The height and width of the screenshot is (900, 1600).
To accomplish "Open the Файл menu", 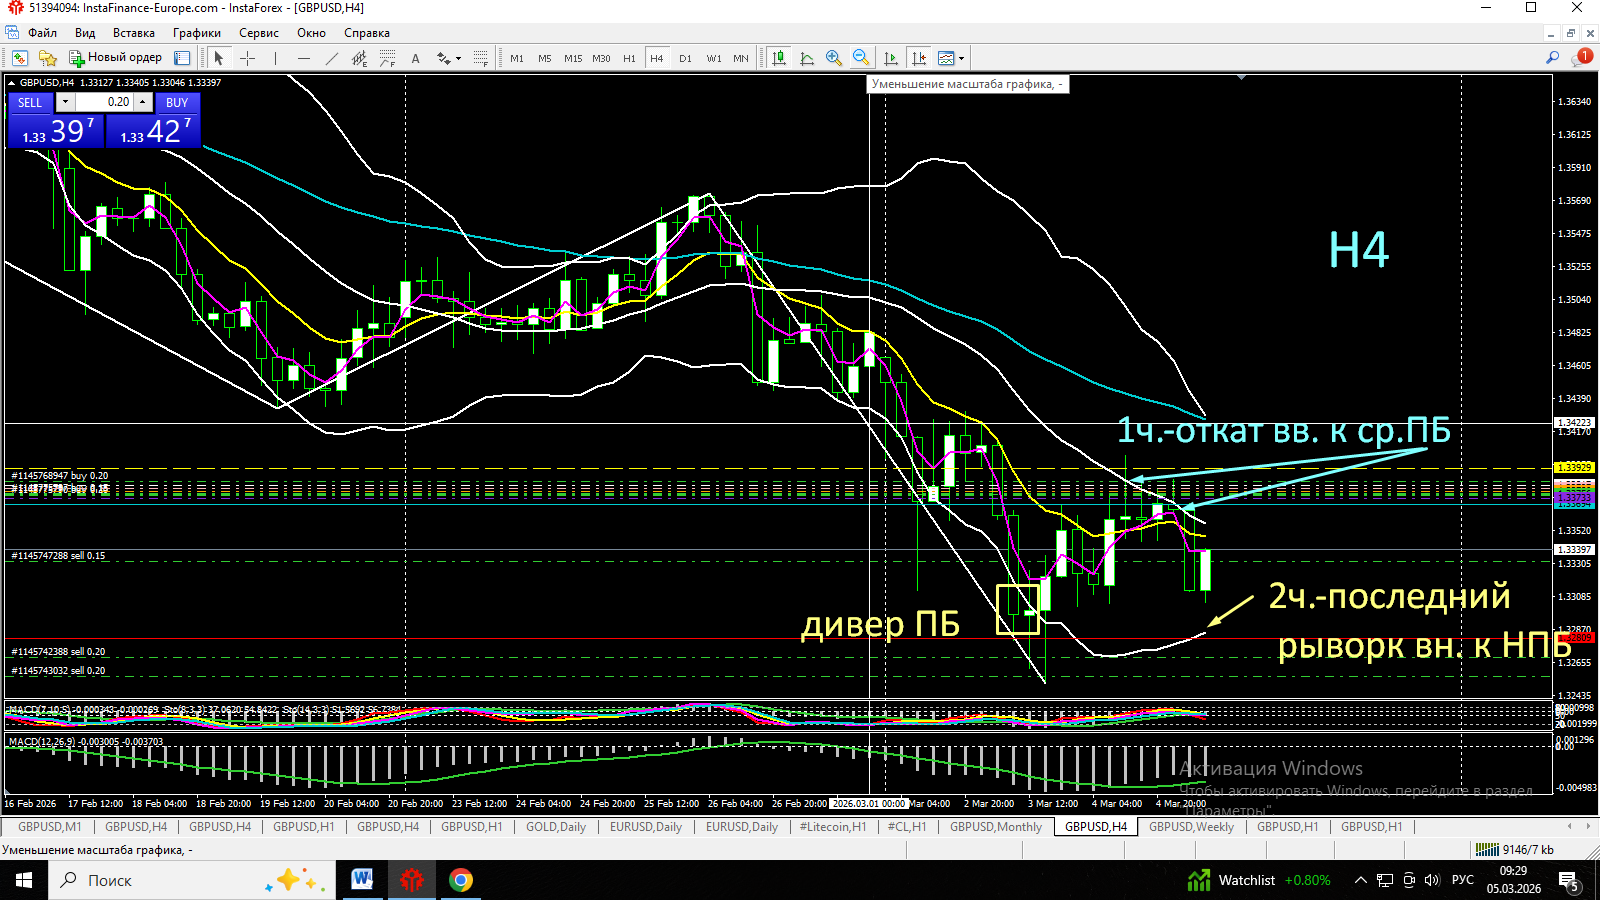I will click(x=42, y=33).
